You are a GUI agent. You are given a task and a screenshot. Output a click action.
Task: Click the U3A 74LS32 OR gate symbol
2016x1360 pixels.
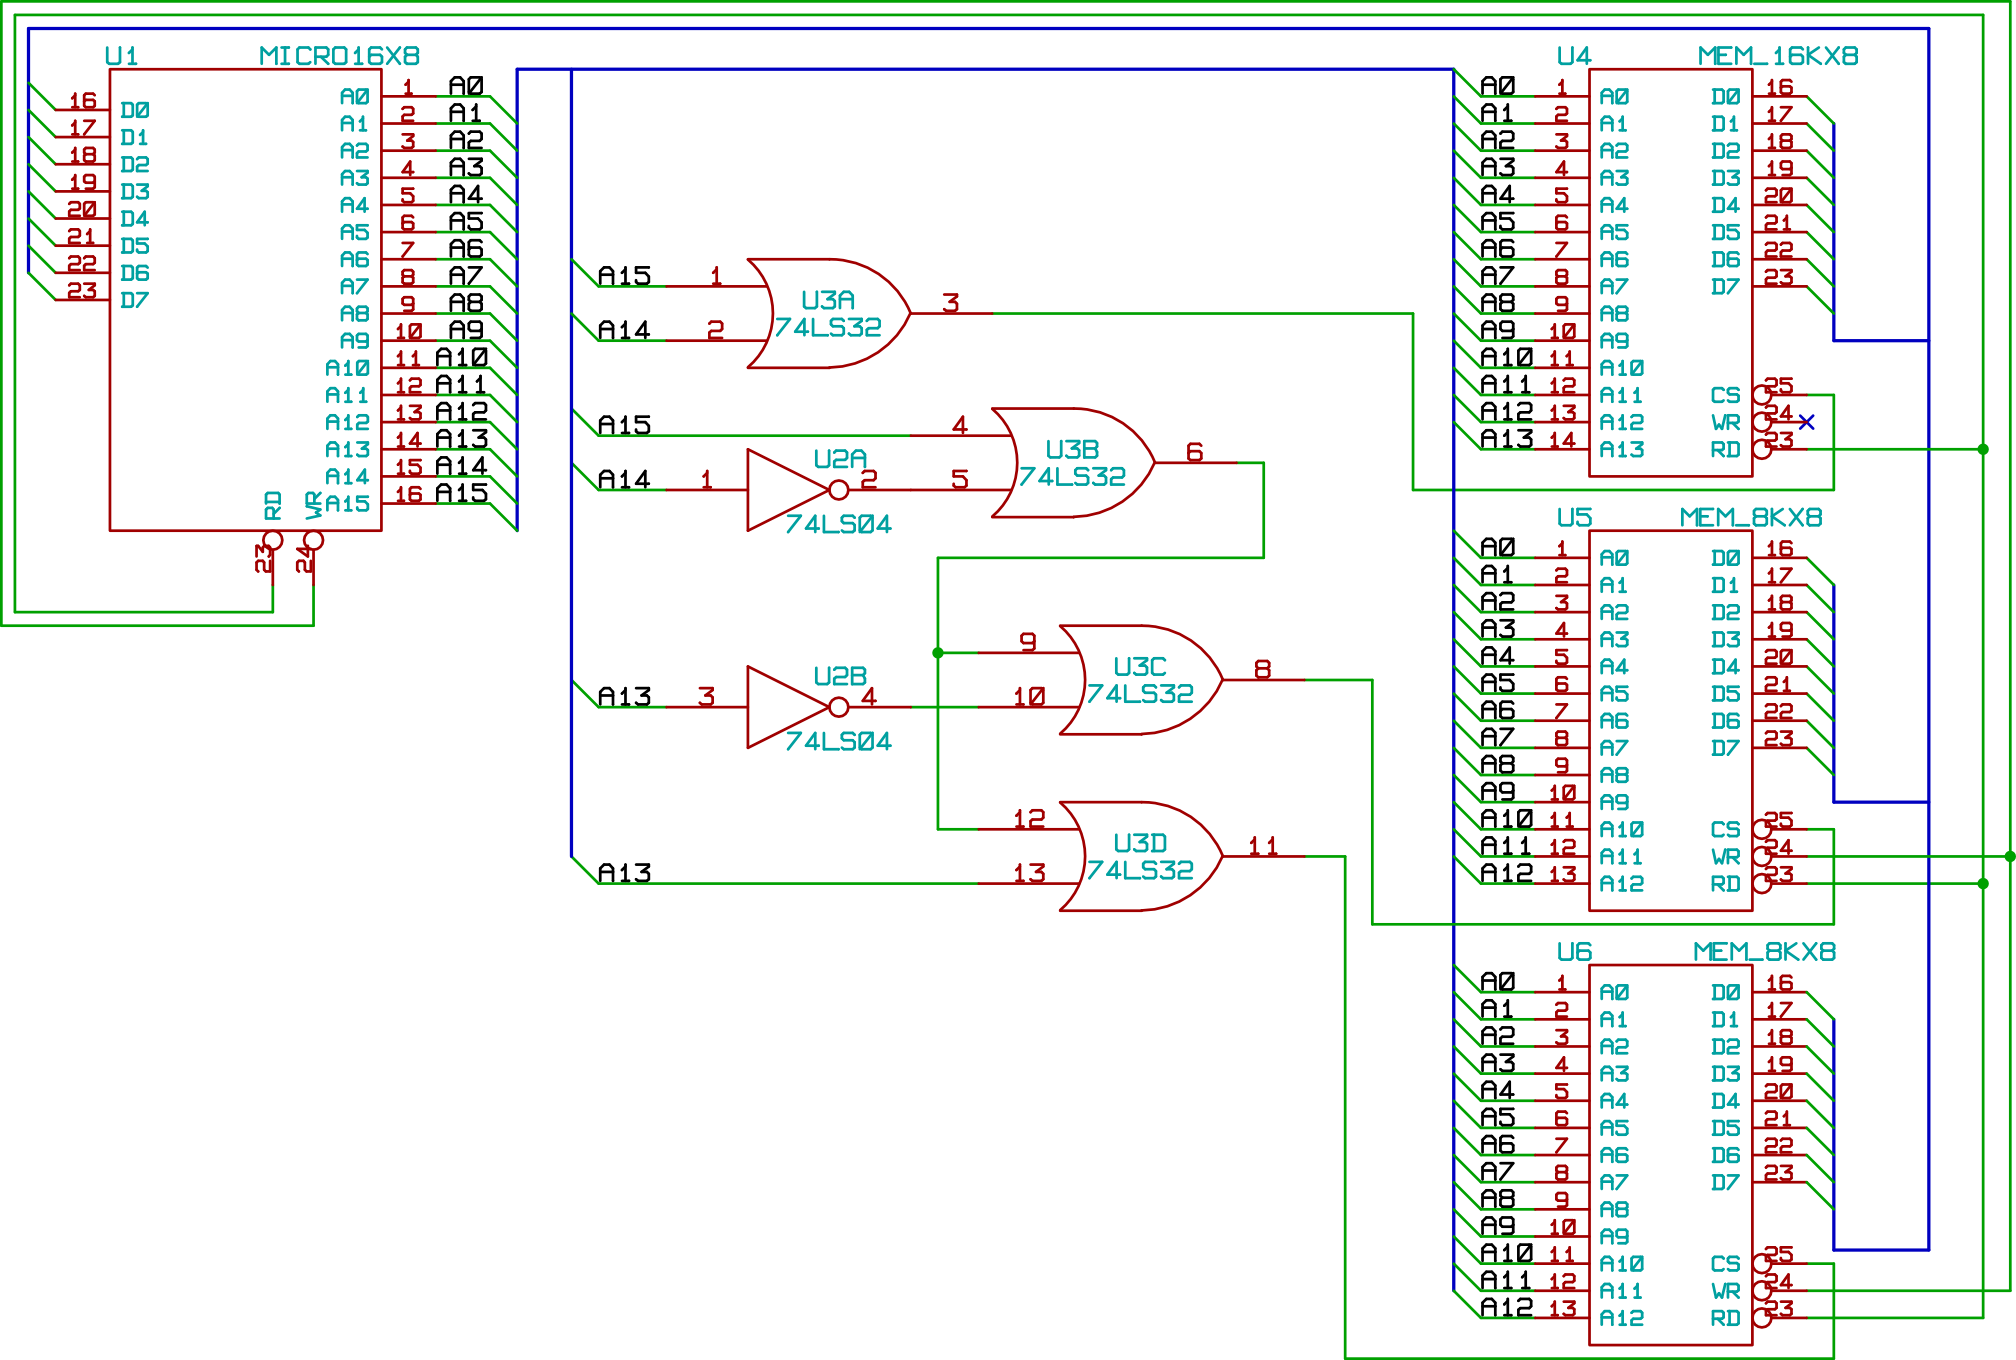[827, 314]
